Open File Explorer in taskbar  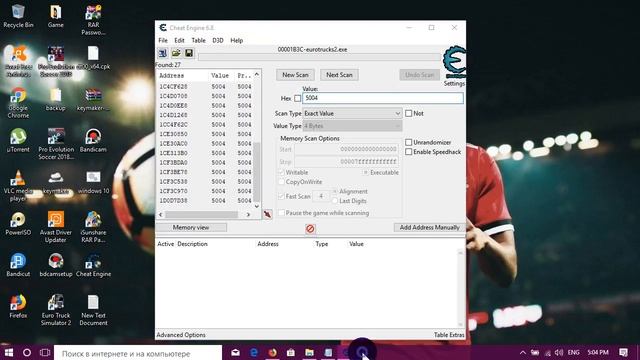pos(309,352)
